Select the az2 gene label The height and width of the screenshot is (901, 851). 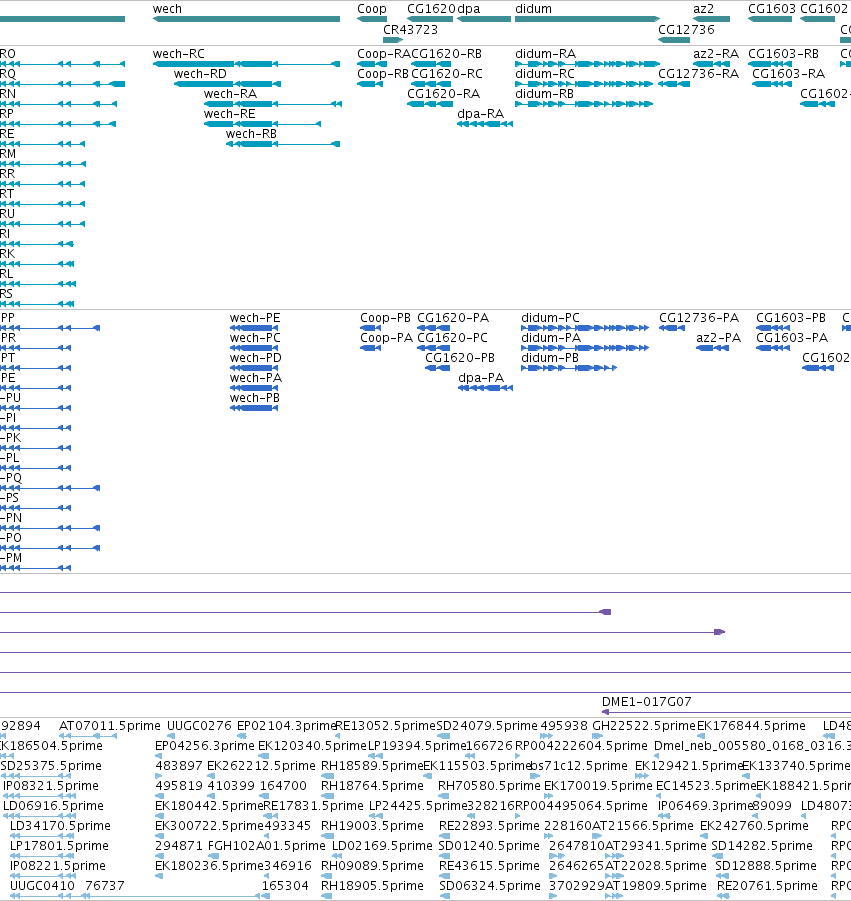pyautogui.click(x=703, y=9)
